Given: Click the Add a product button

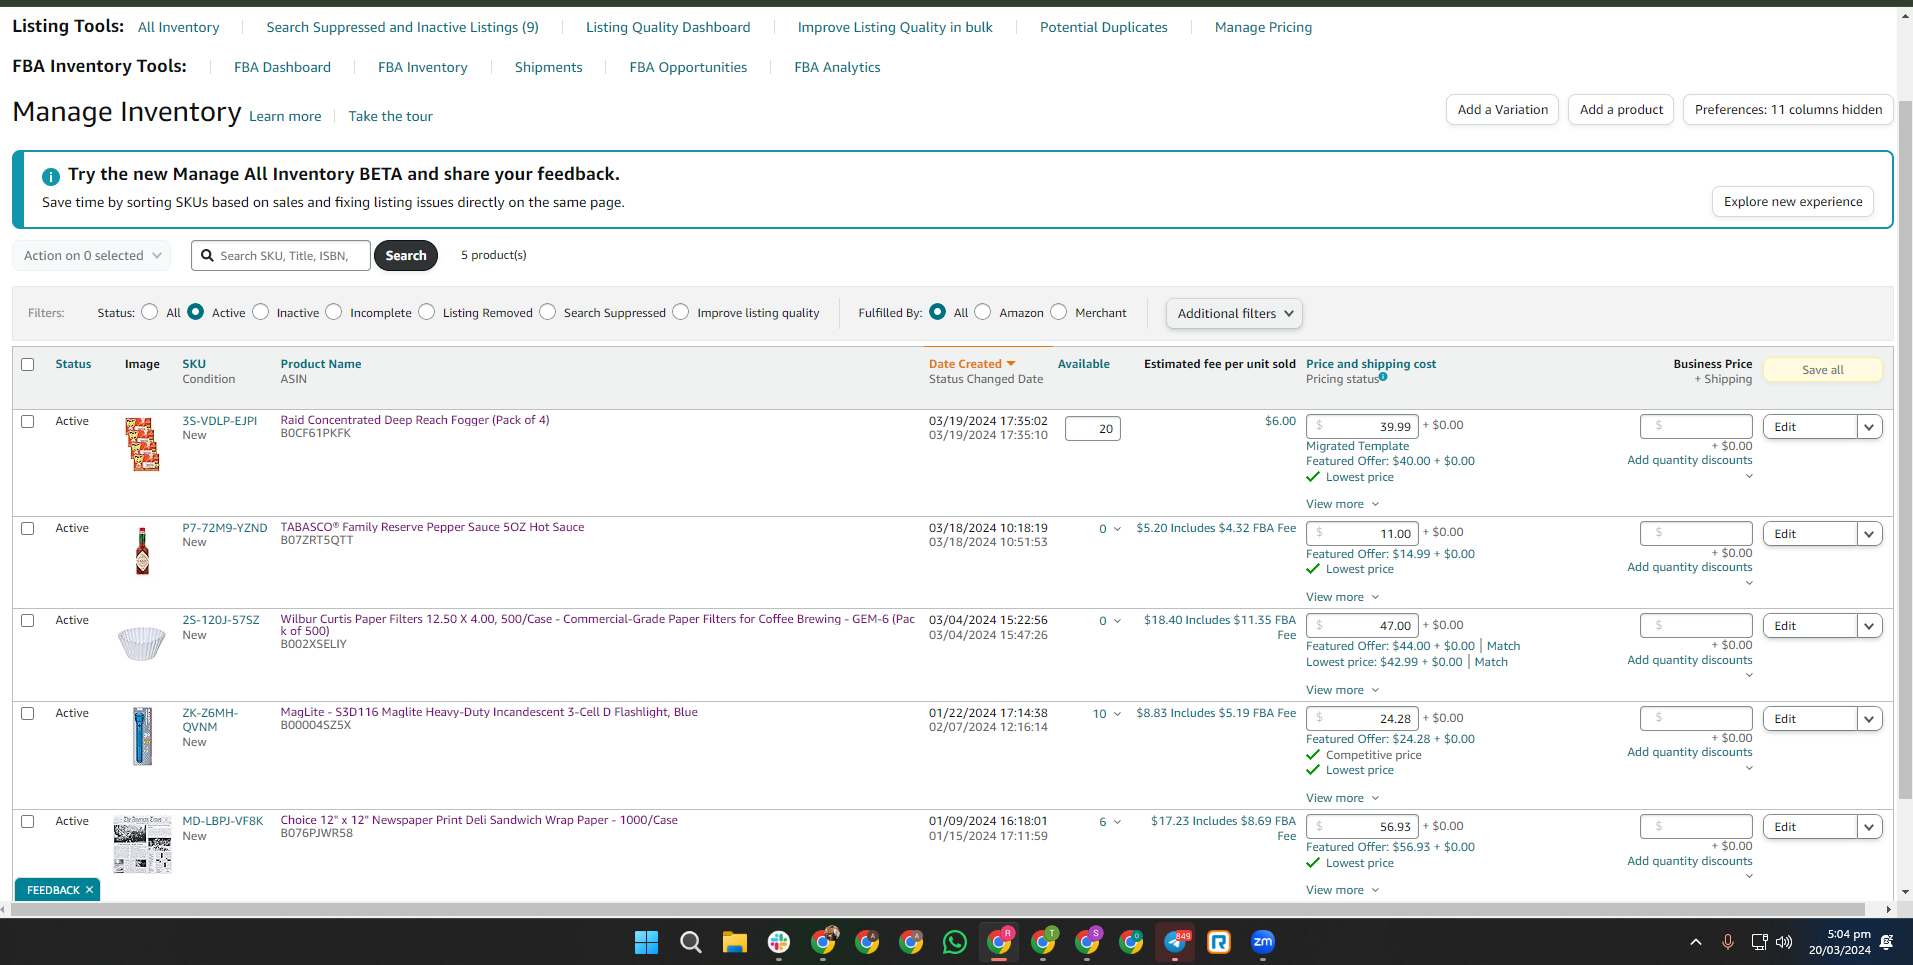Looking at the screenshot, I should 1621,110.
